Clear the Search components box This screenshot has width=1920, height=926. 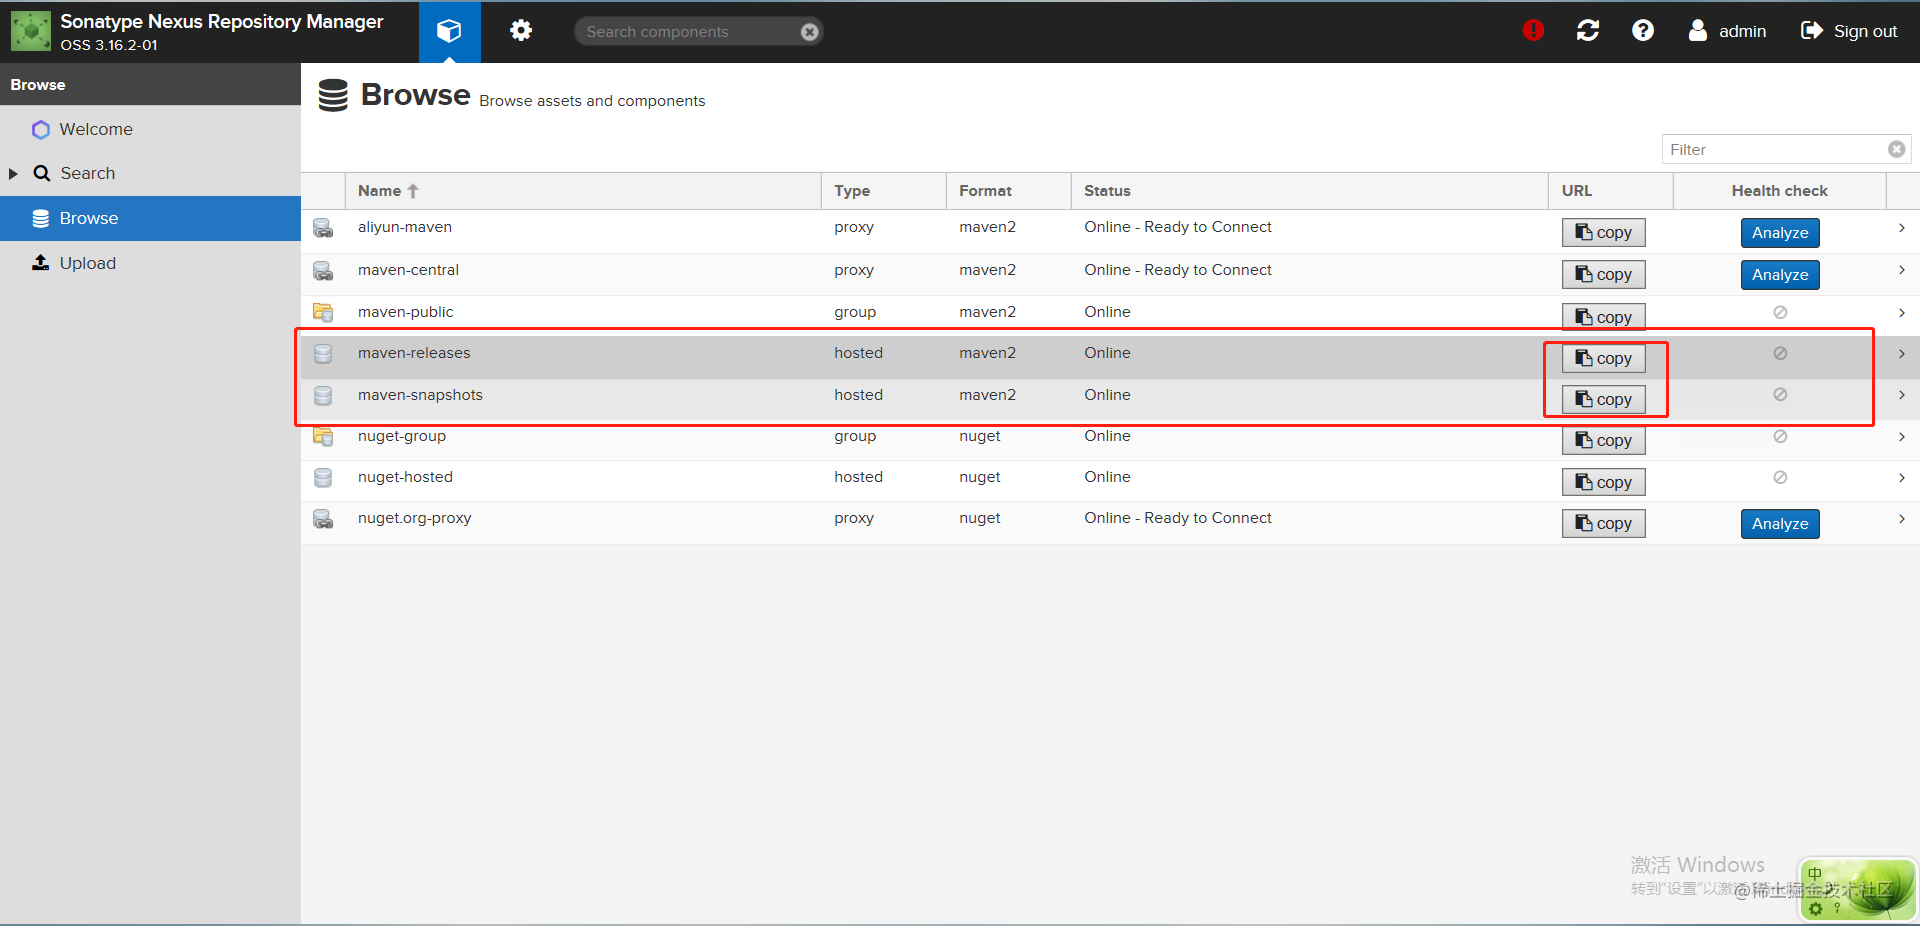[810, 32]
